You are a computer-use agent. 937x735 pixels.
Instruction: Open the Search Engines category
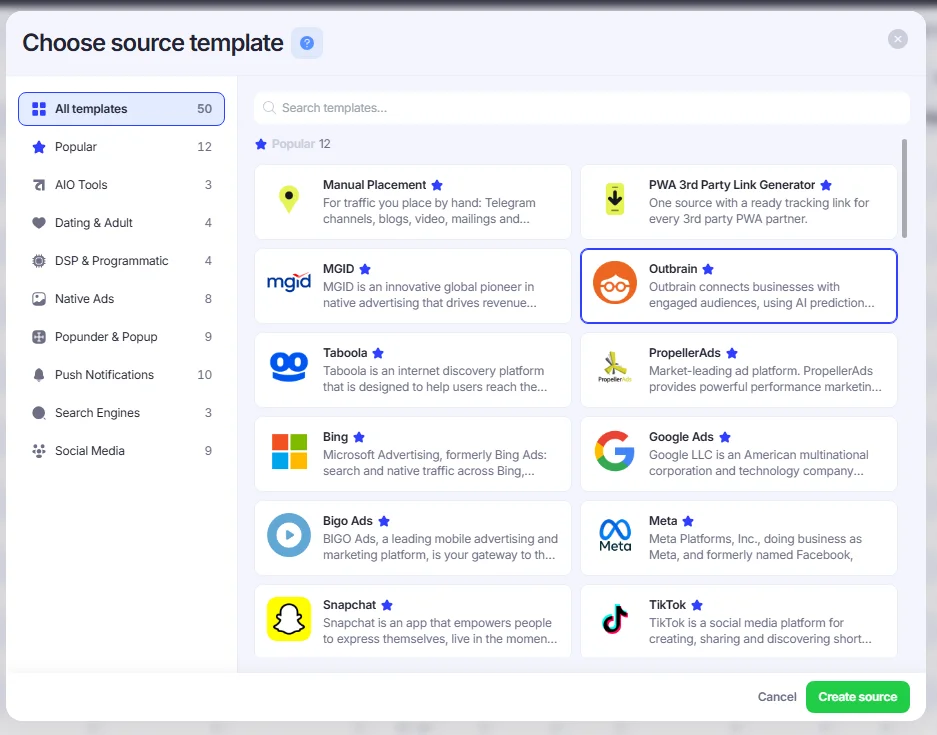click(x=121, y=413)
